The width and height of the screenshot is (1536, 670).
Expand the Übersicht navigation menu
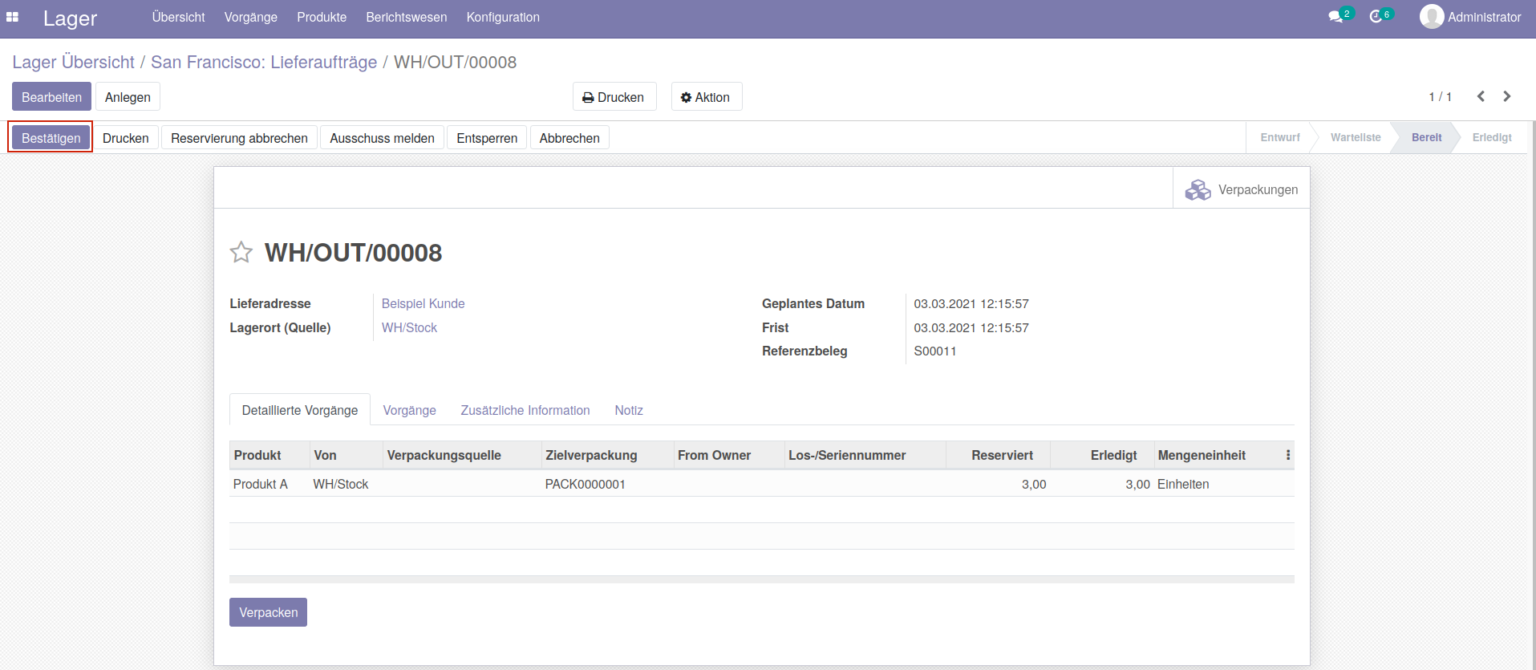tap(178, 17)
